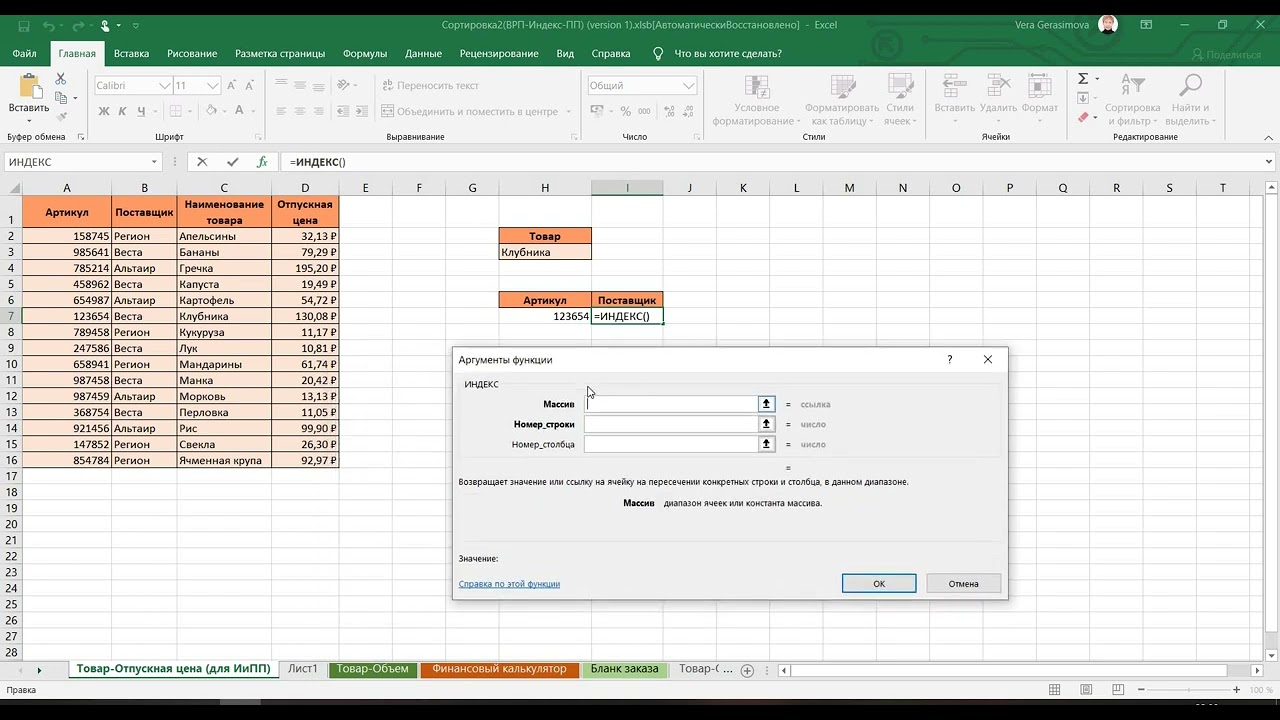Collapse the ribbon with chevron arrow
The image size is (1280, 720).
click(1268, 138)
